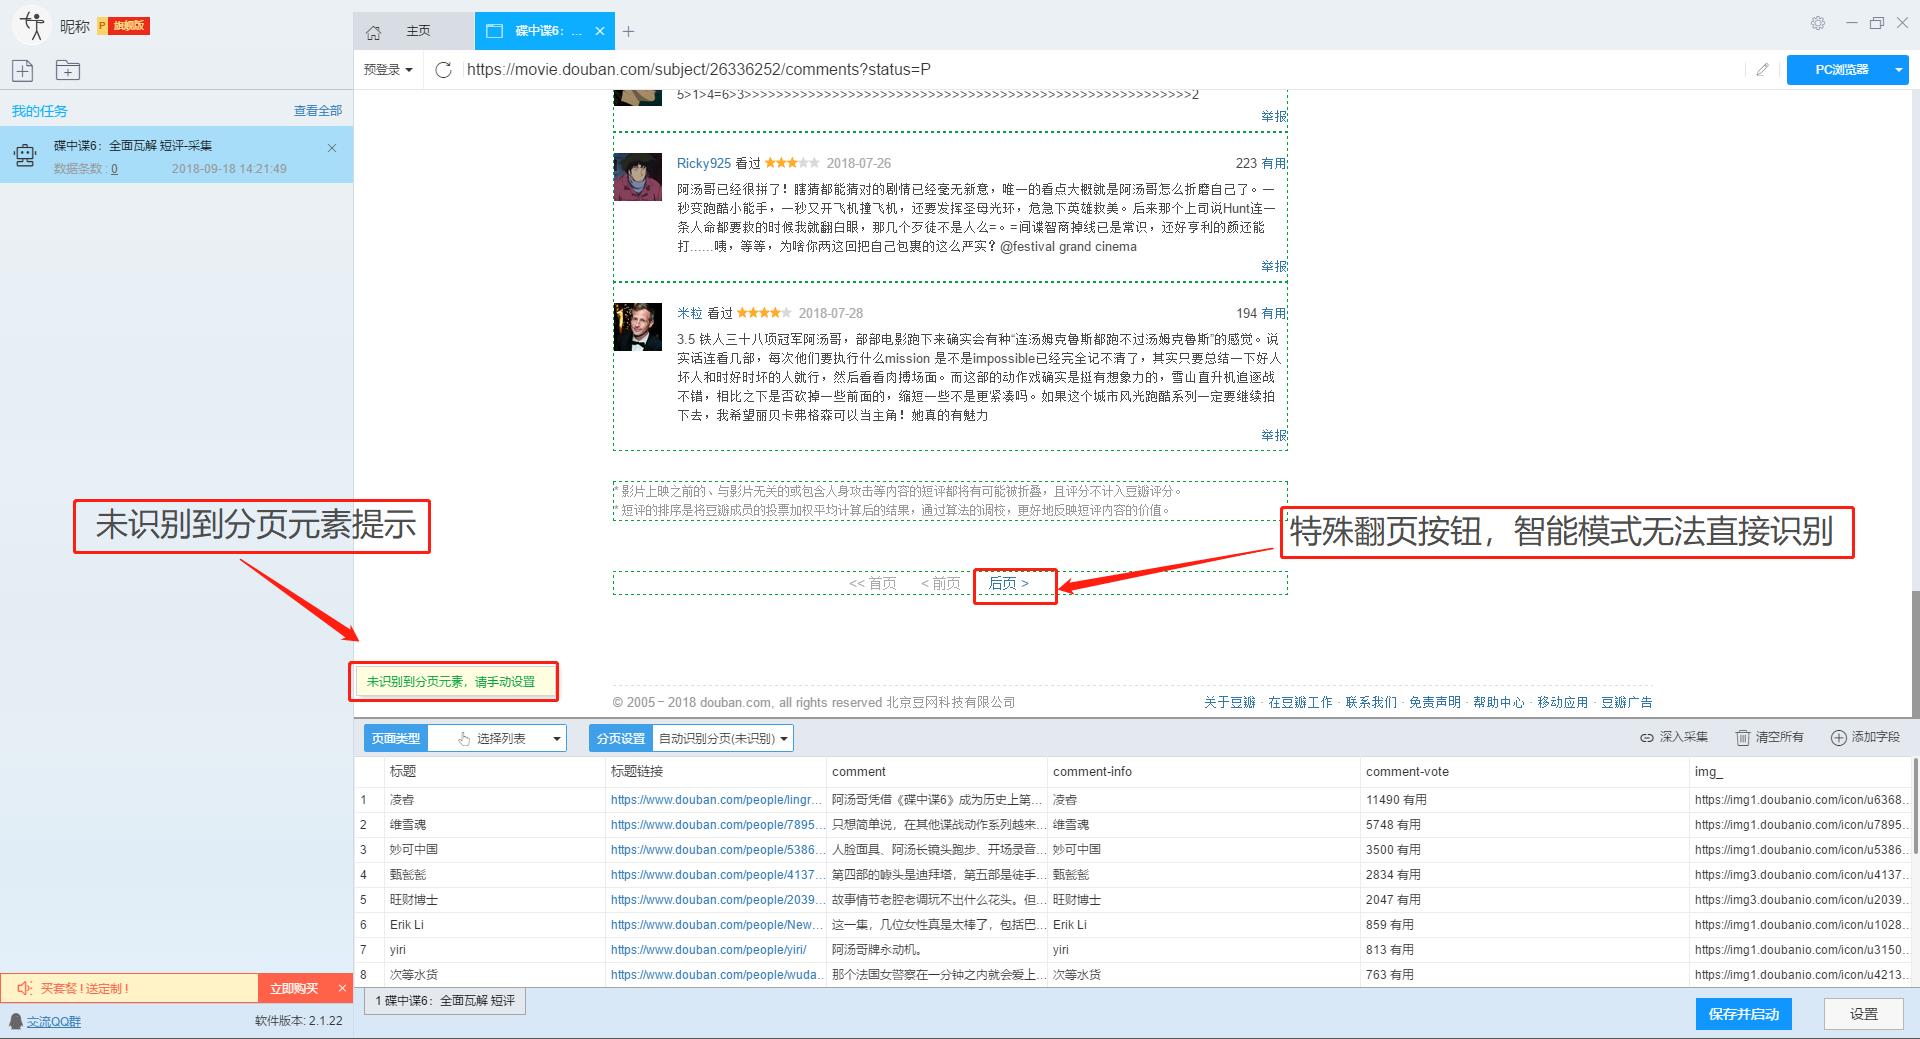1920x1039 pixels.
Task: Click the 数据条数 0 link
Action: 114,169
